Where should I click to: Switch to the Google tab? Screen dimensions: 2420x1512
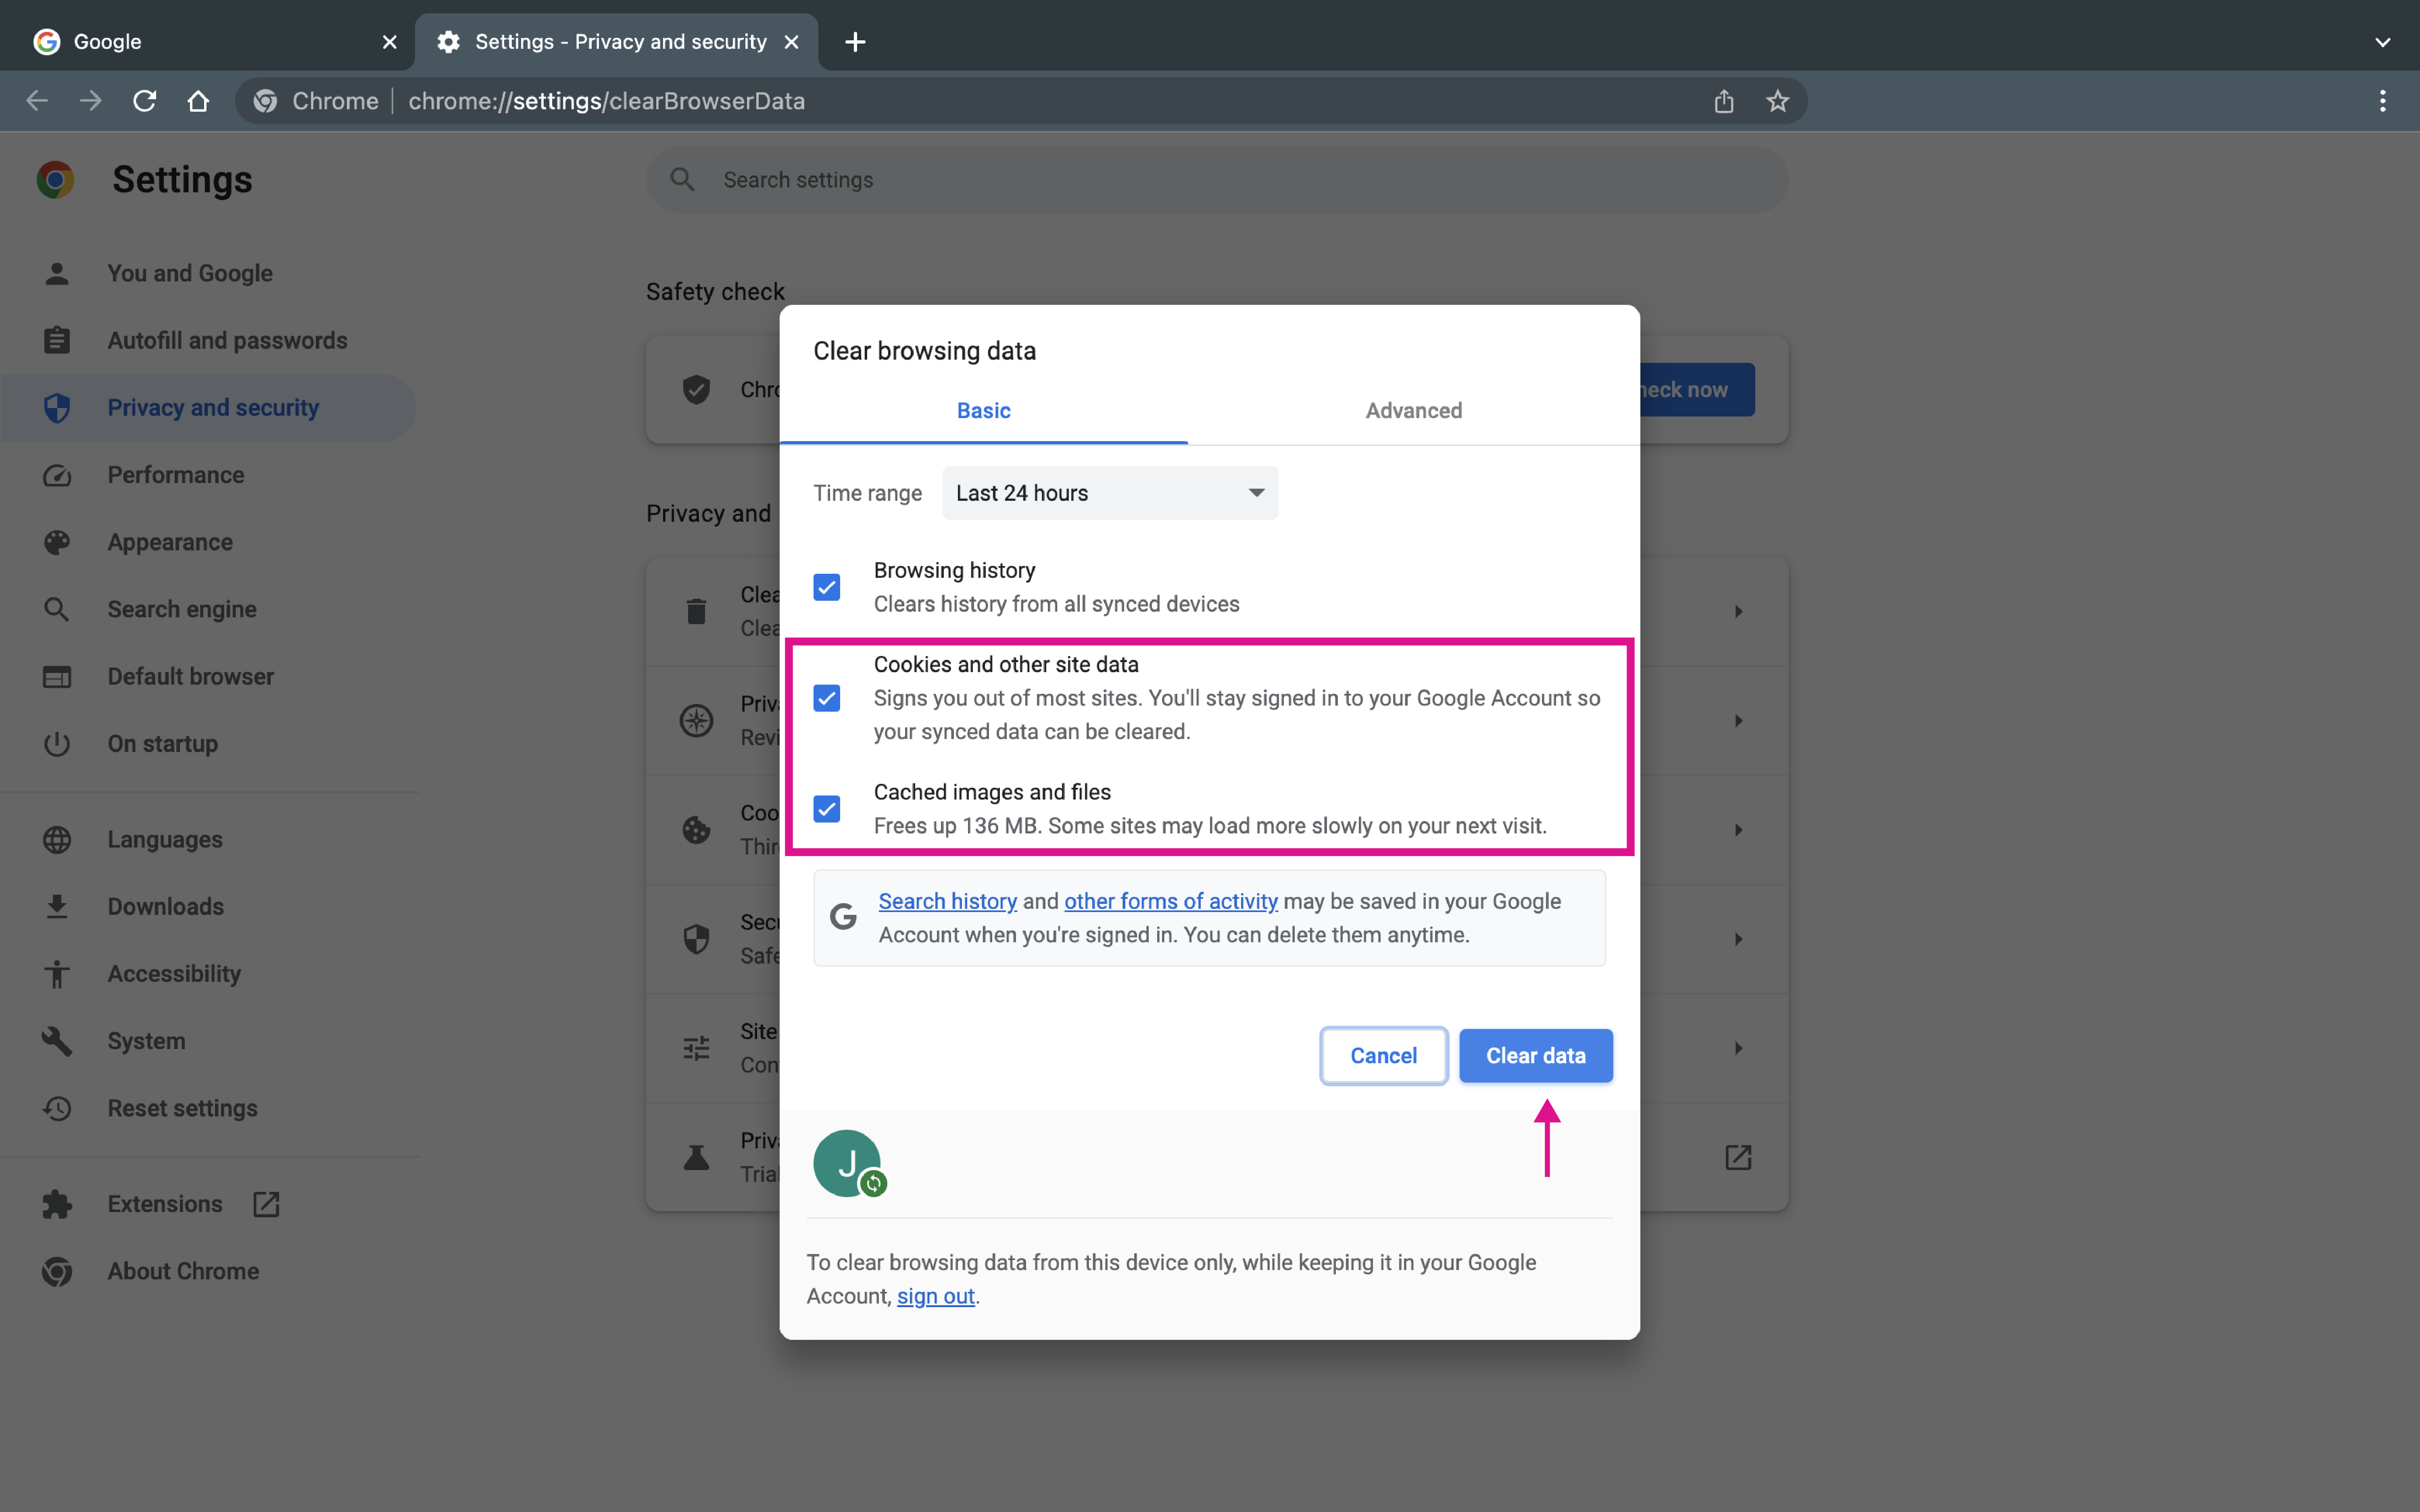(208, 42)
